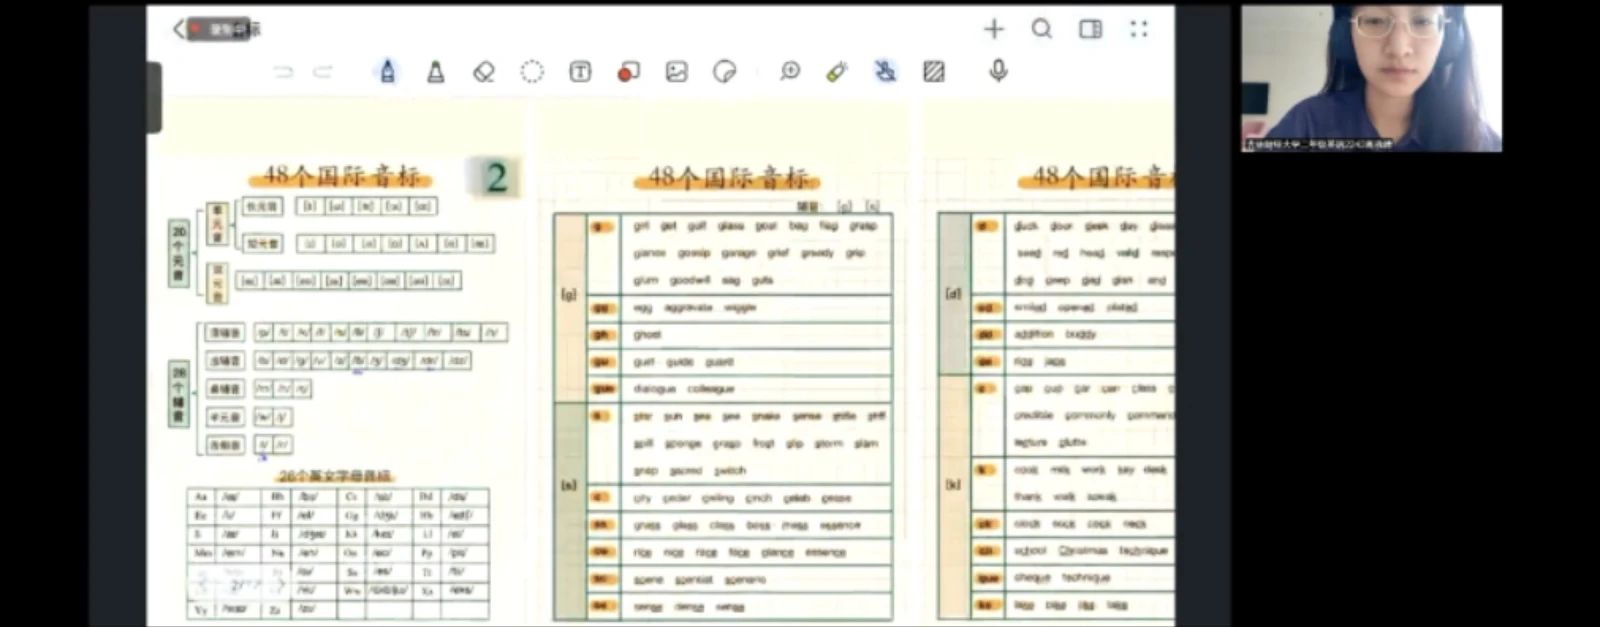Add a new page with plus button
This screenshot has height=627, width=1600.
(993, 29)
